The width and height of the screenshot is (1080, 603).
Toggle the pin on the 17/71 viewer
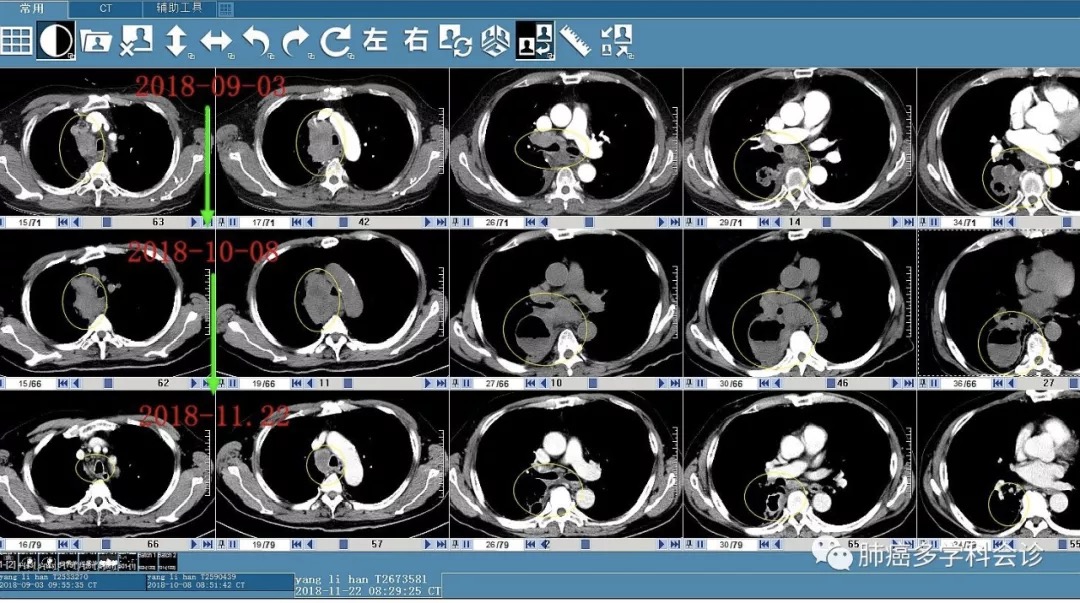222,221
